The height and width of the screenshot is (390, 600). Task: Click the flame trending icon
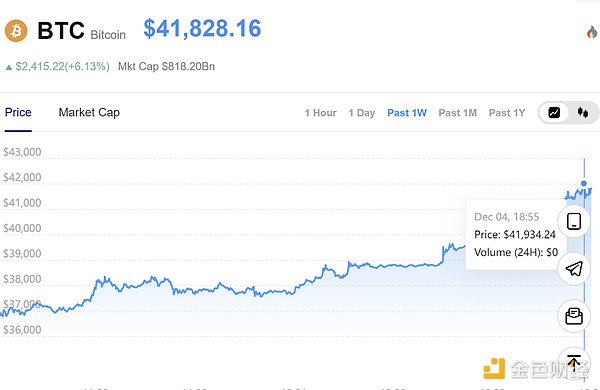coord(592,32)
